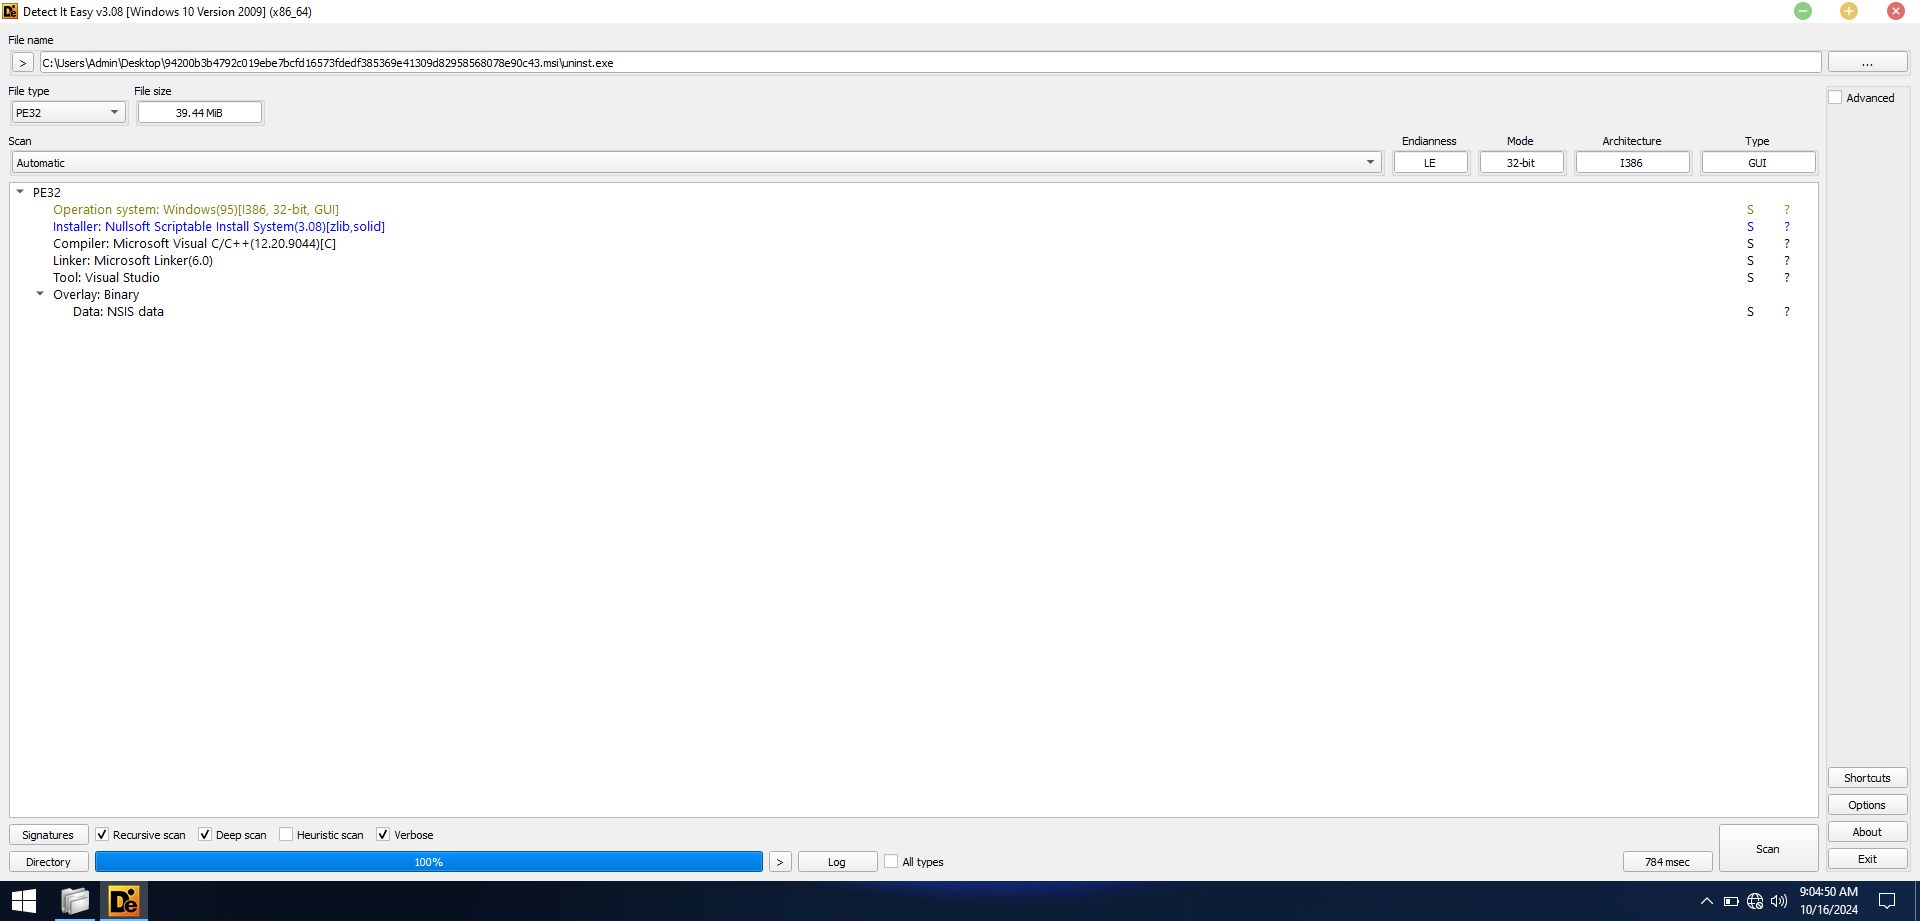
Task: Click 'S' next to Operation system row
Action: point(1750,210)
